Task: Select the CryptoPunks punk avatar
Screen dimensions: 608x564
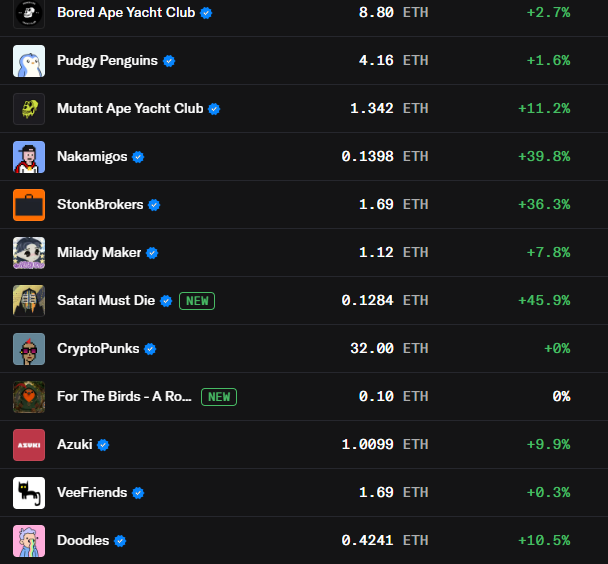Action: coord(29,349)
